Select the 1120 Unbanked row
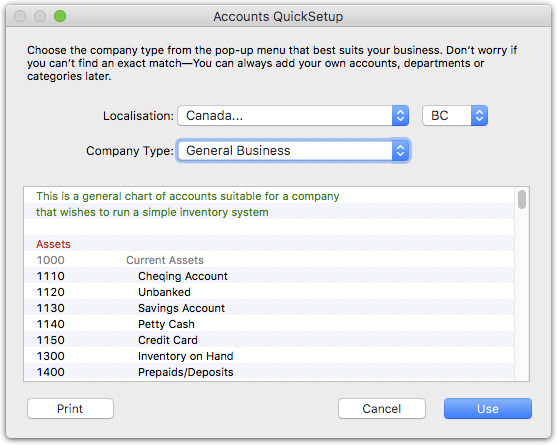Screen dimensions: 557x445 tap(269, 292)
